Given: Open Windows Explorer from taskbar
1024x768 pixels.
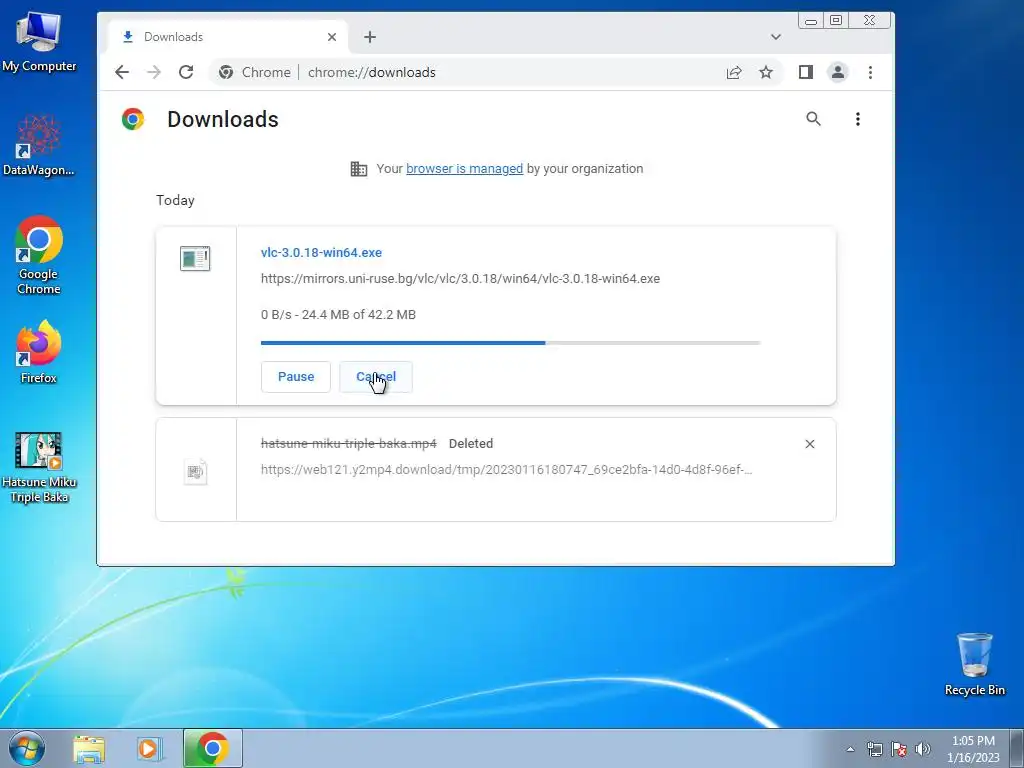Looking at the screenshot, I should tap(89, 748).
